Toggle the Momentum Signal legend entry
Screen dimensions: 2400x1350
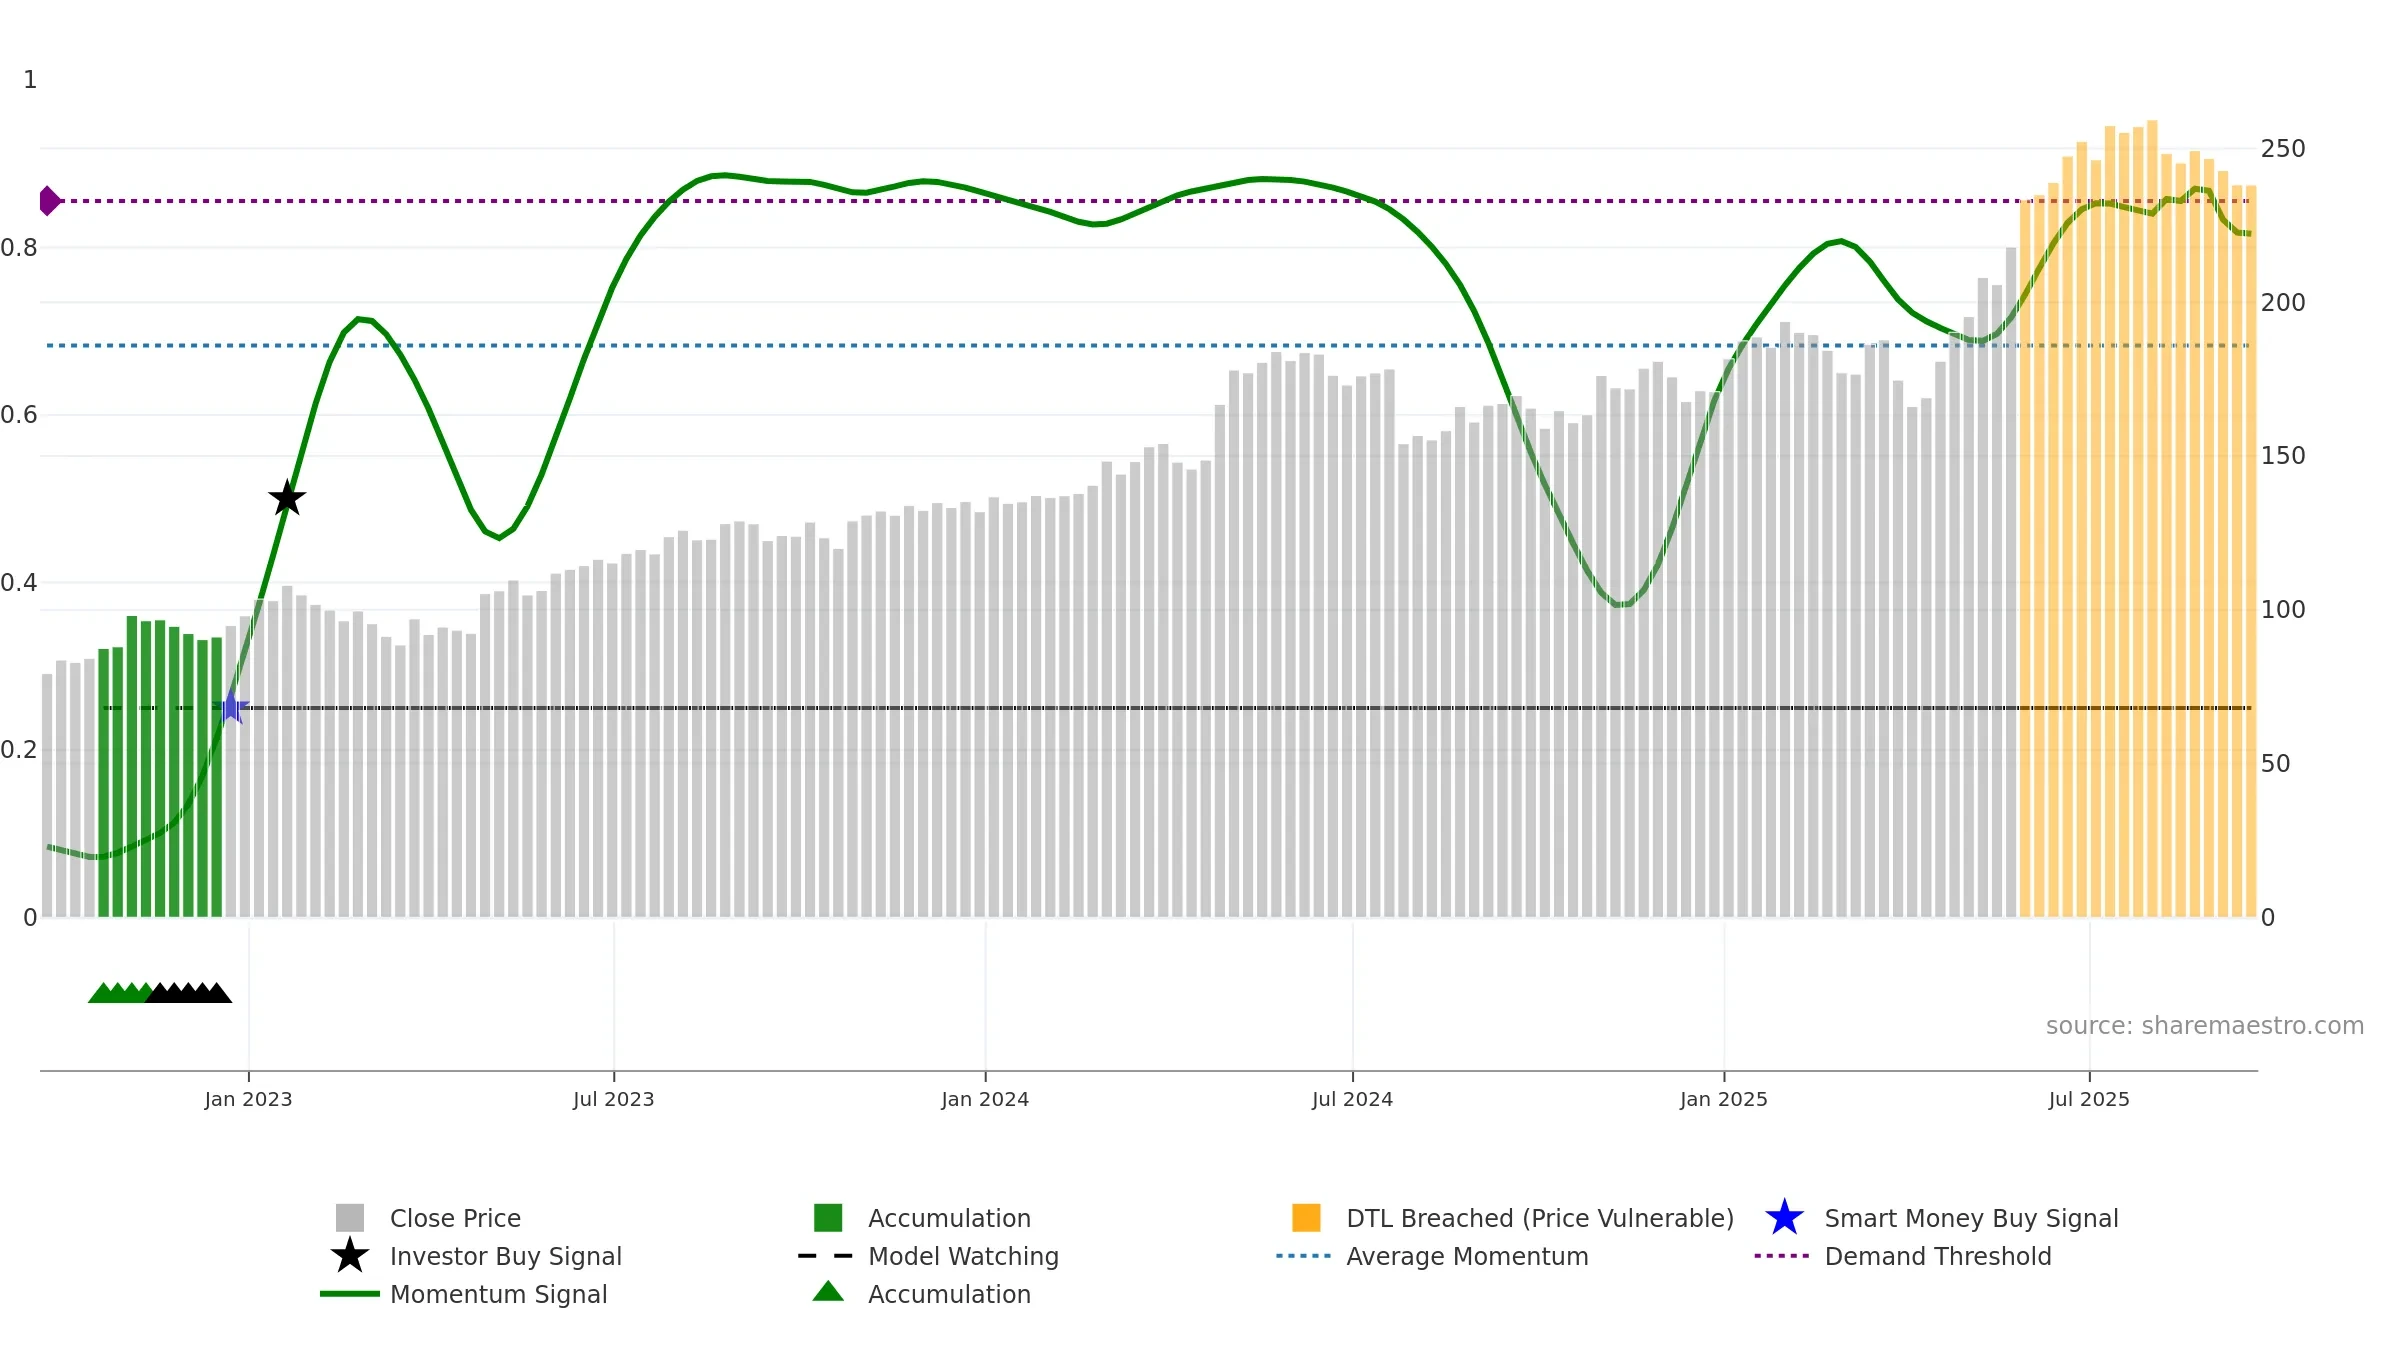(x=498, y=1294)
